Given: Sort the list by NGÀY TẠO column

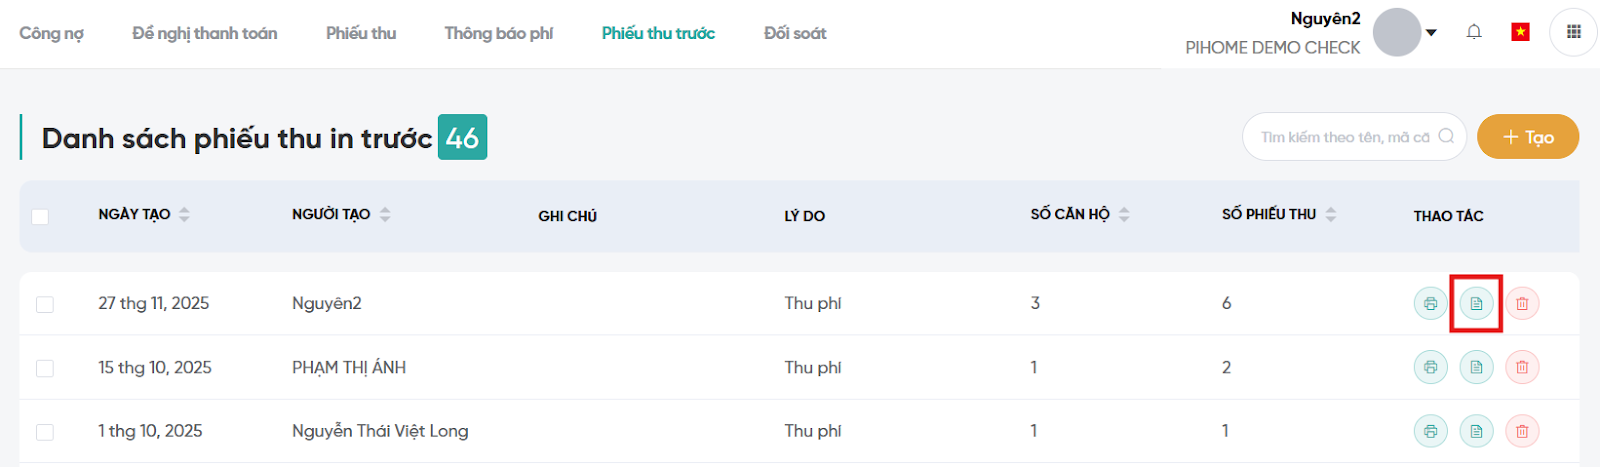Looking at the screenshot, I should [184, 214].
